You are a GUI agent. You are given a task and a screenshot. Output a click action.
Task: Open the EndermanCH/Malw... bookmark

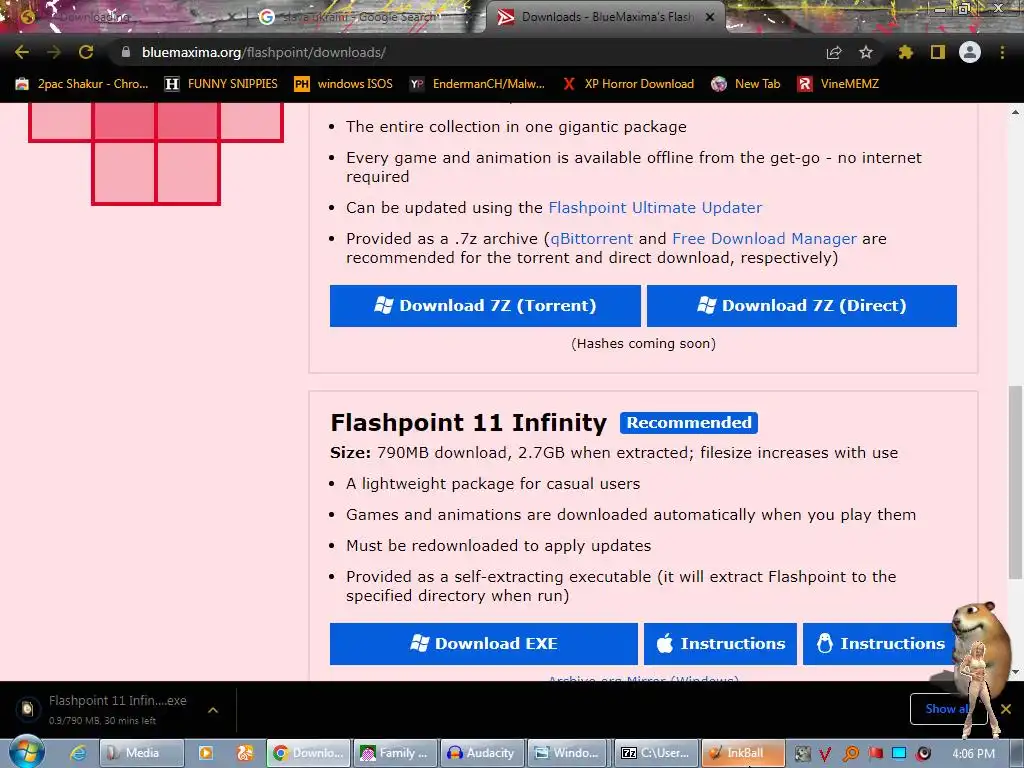477,84
